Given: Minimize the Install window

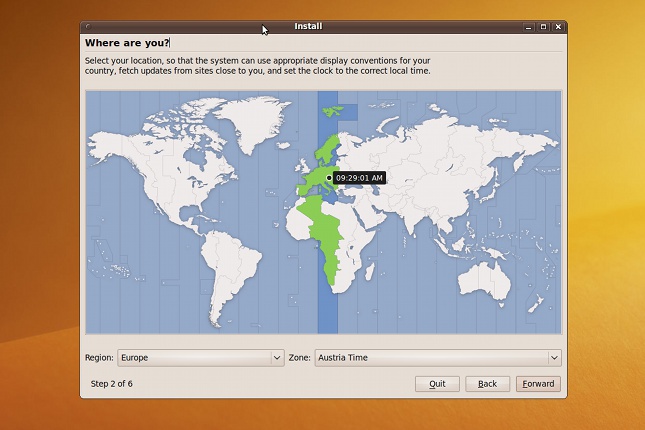Looking at the screenshot, I should [529, 27].
